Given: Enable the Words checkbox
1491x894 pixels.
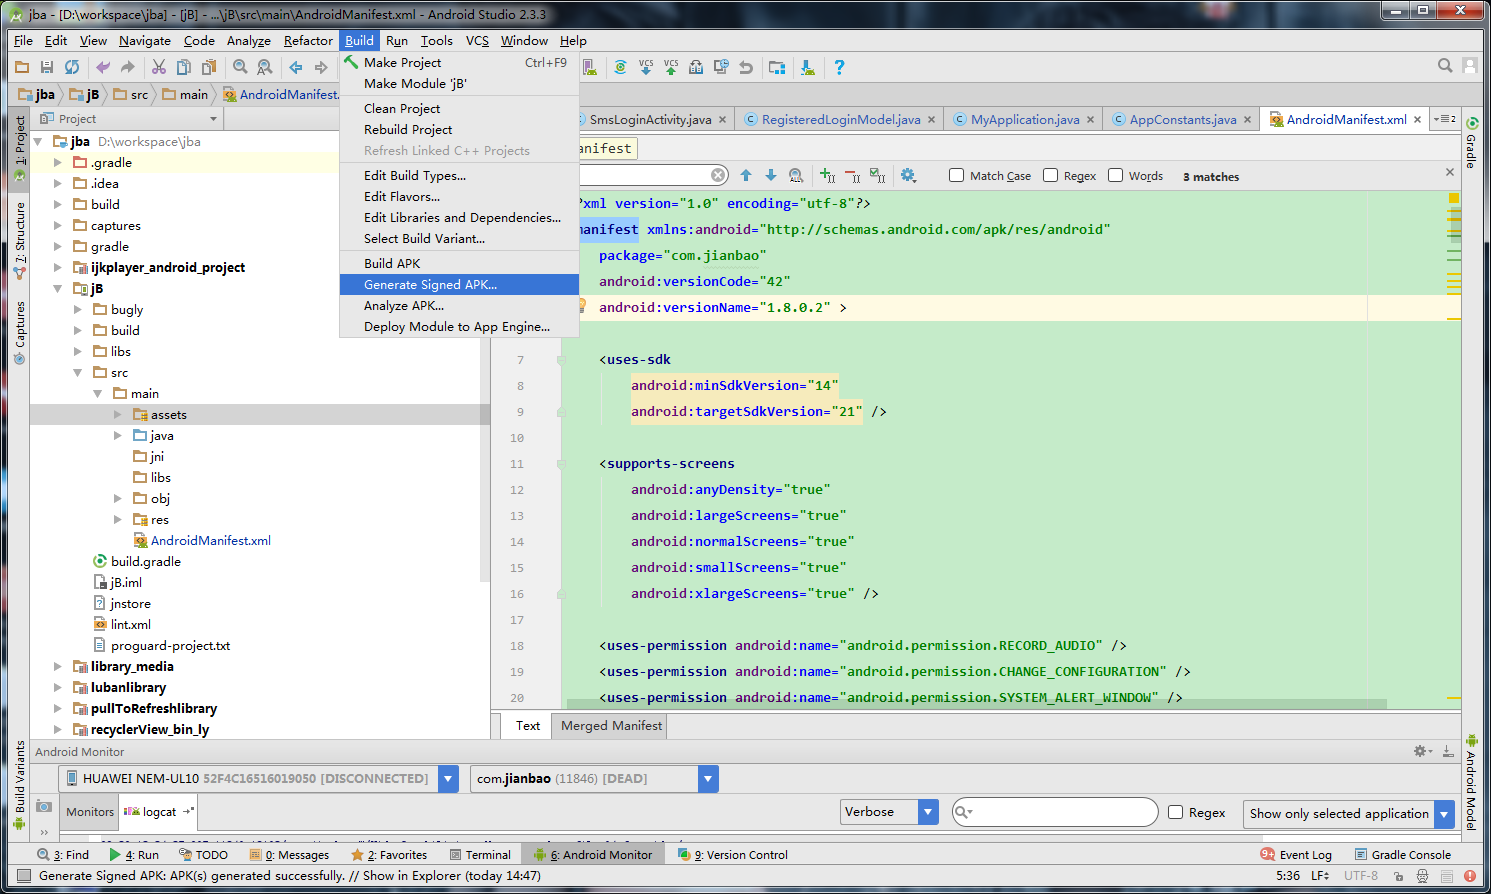Looking at the screenshot, I should [1116, 175].
